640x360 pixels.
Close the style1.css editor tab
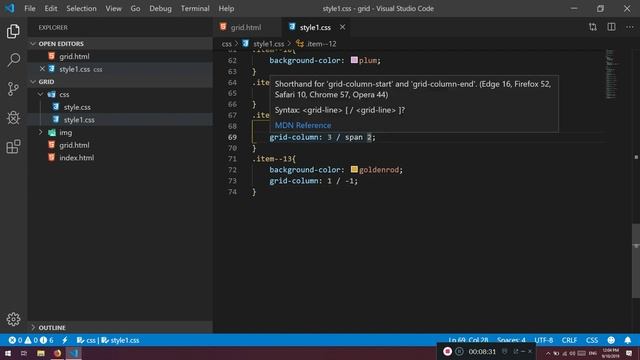[x=342, y=27]
